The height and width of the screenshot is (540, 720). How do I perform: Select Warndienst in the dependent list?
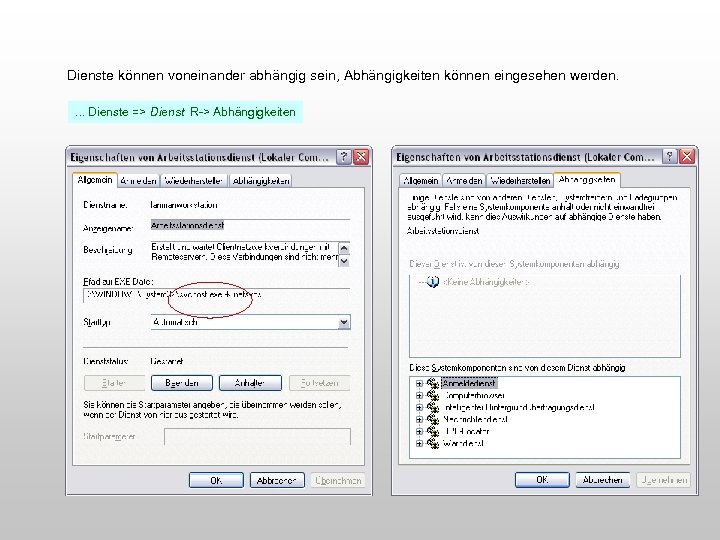coord(463,443)
